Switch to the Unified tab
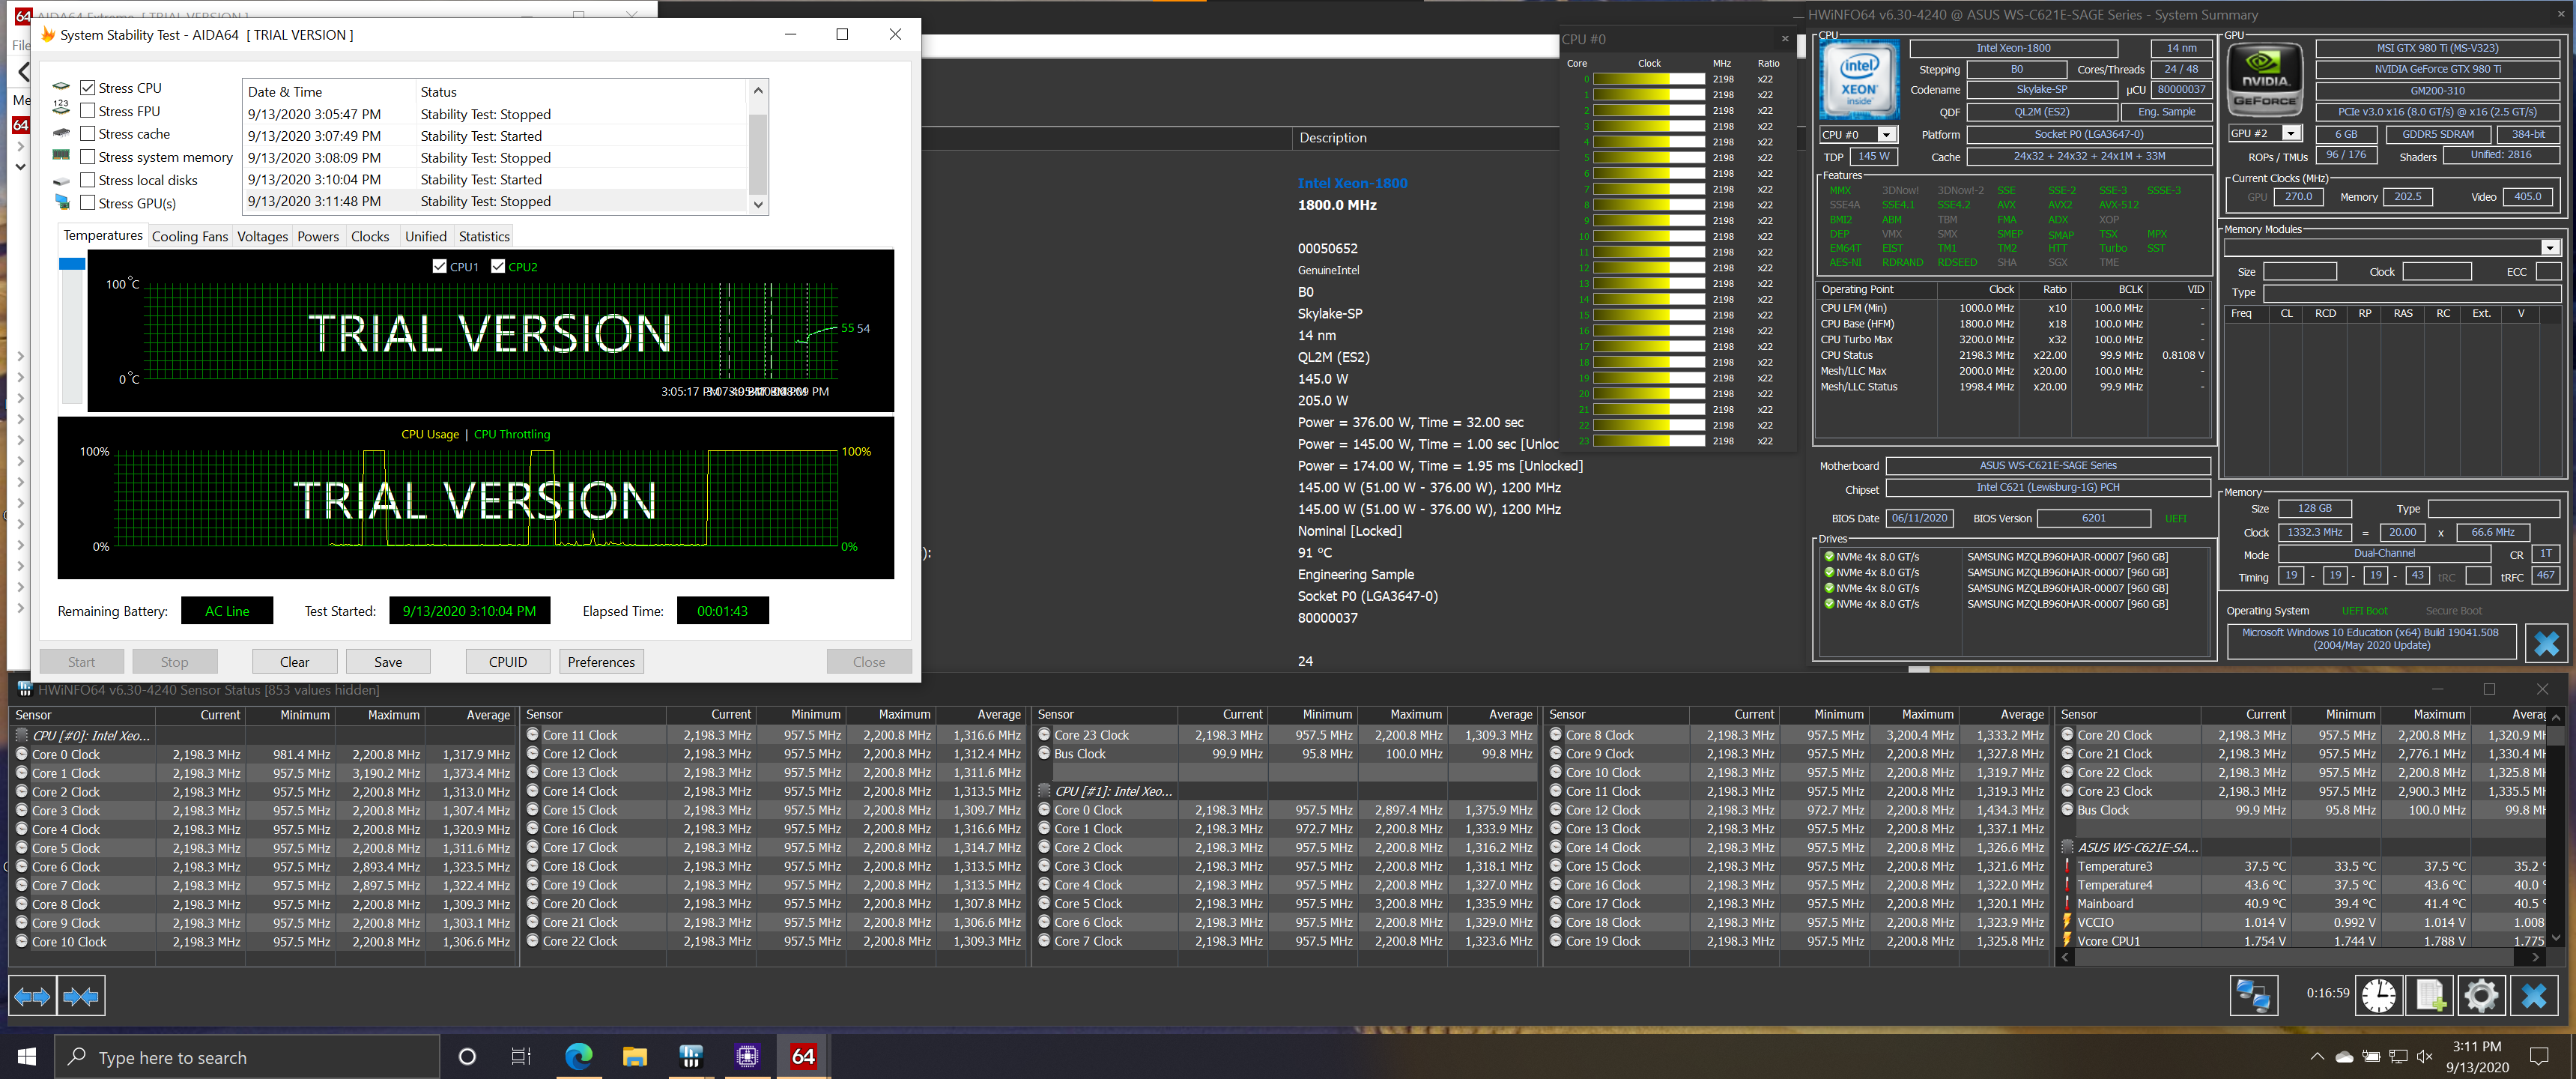2576x1079 pixels. pos(426,237)
